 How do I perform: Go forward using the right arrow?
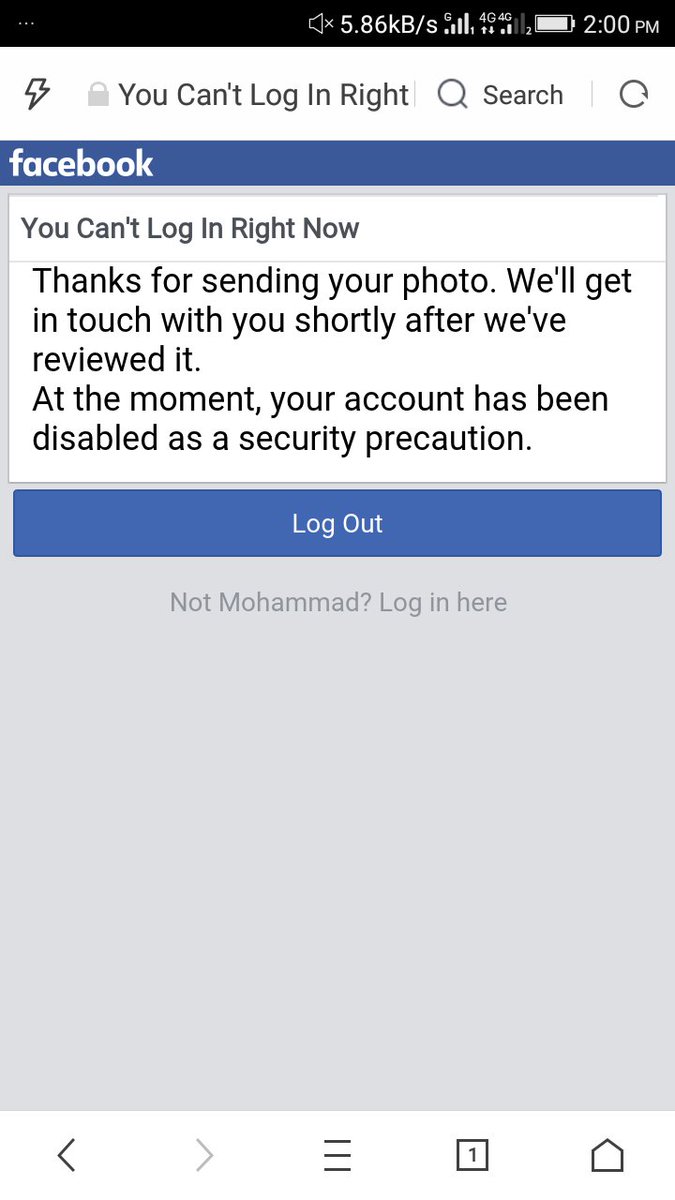(204, 1156)
